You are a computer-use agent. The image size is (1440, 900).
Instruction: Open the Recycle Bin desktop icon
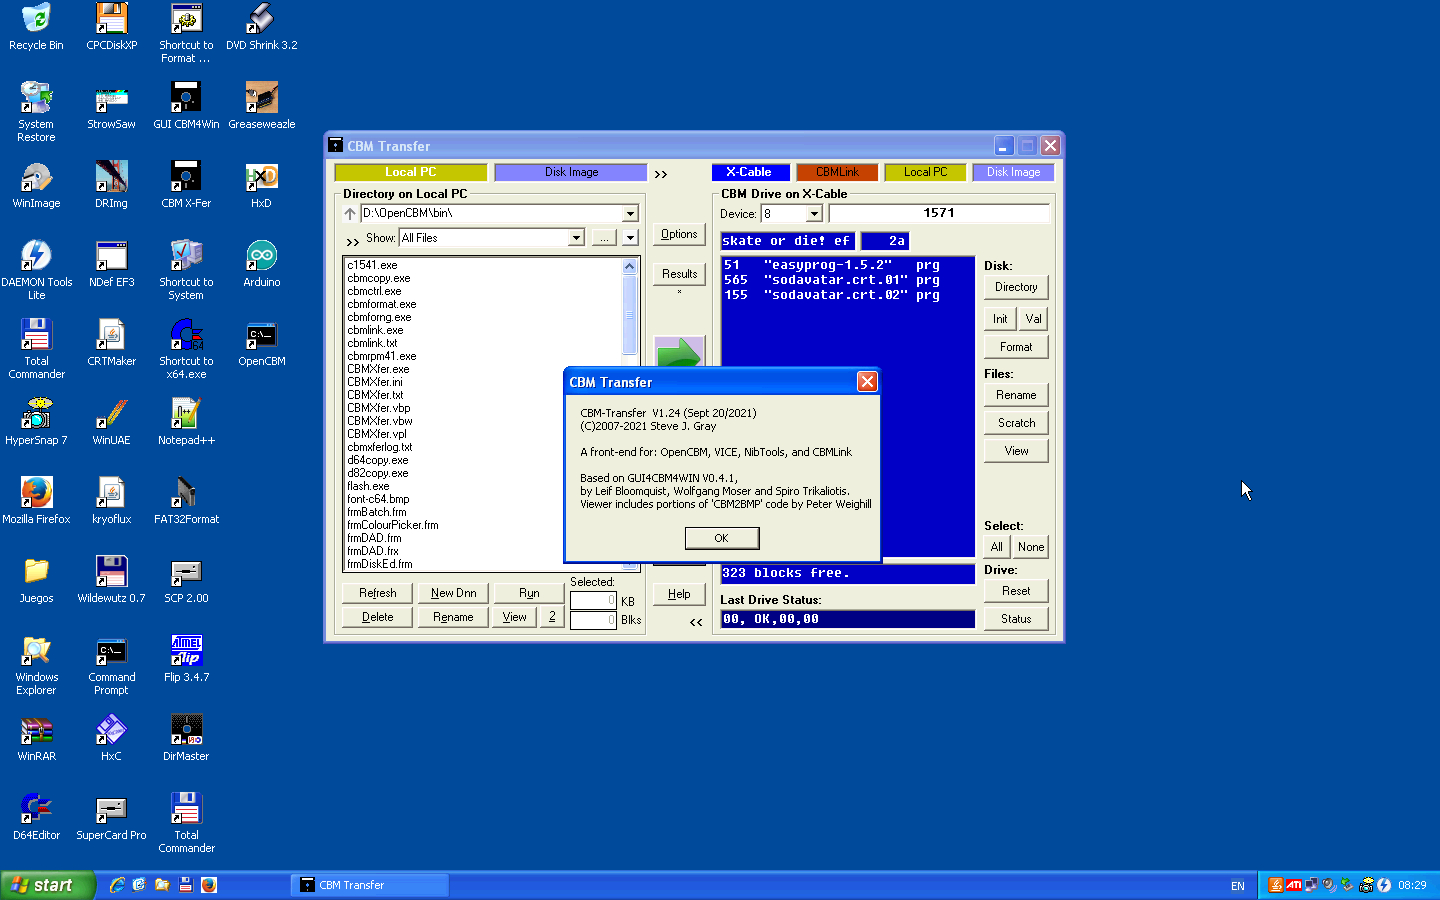point(36,27)
